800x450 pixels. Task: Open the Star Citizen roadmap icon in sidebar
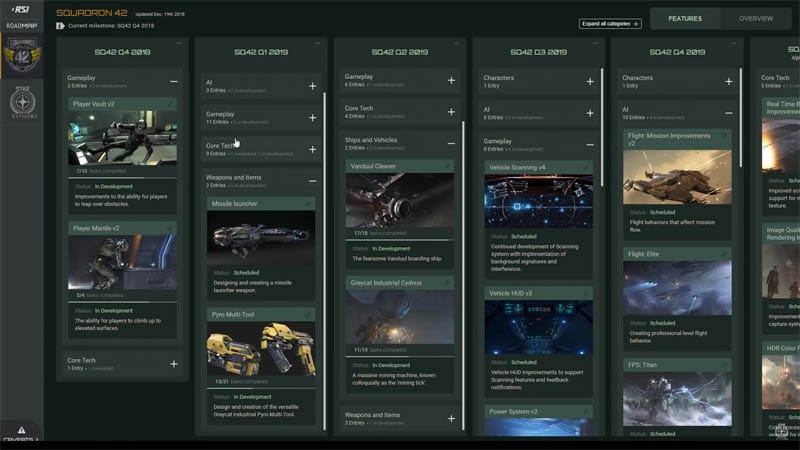[22, 102]
